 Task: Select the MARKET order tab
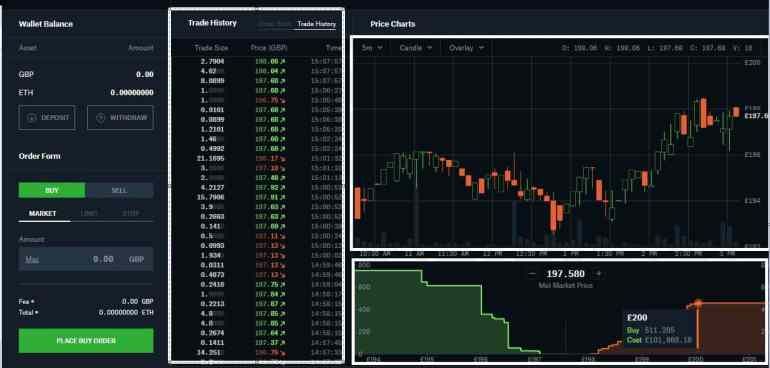43,213
